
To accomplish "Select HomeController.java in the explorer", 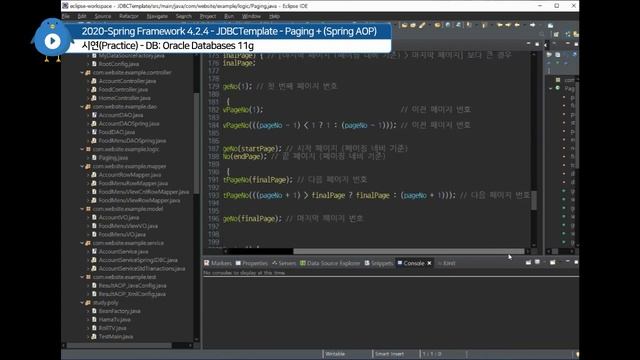I will click(x=124, y=98).
